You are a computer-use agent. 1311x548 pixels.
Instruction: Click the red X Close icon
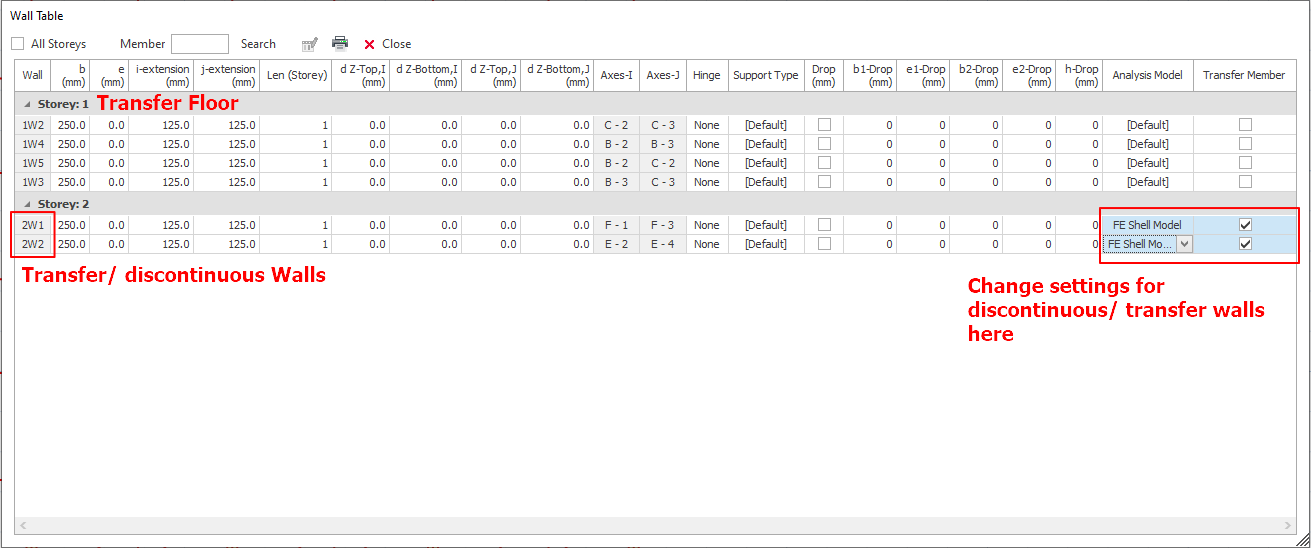[x=369, y=44]
